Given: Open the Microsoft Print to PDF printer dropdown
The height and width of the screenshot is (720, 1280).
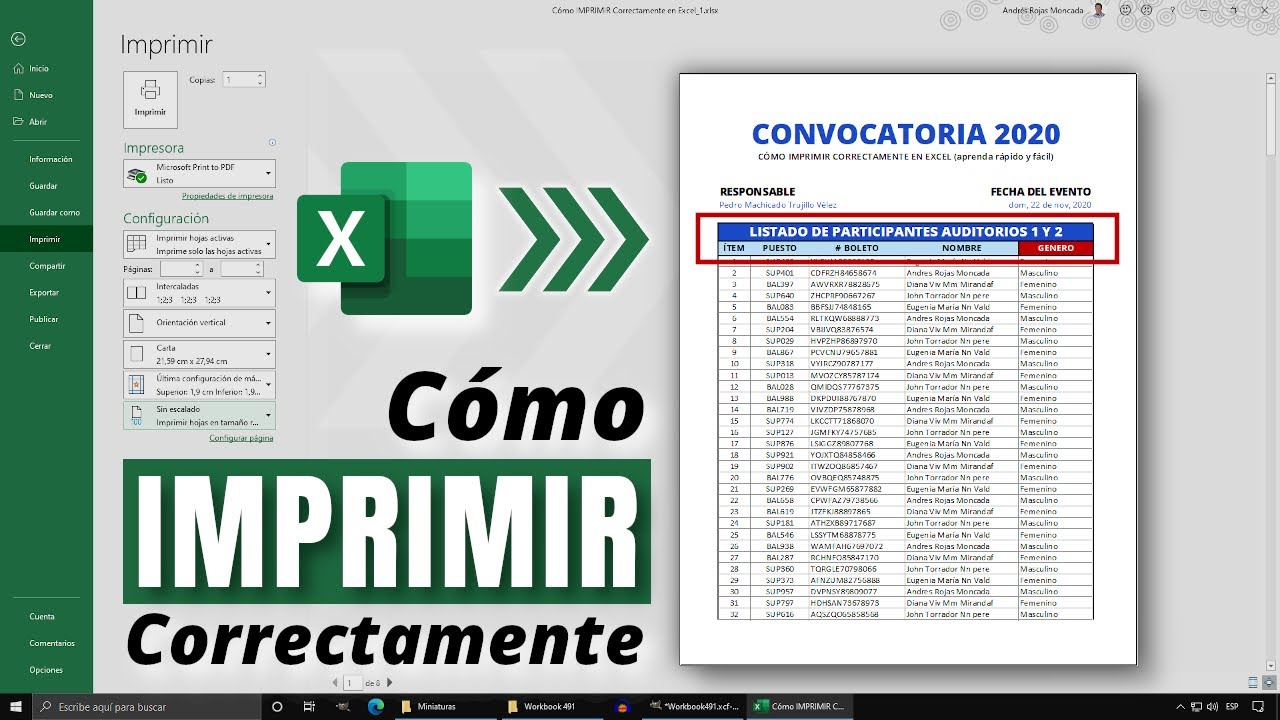Looking at the screenshot, I should pyautogui.click(x=199, y=174).
